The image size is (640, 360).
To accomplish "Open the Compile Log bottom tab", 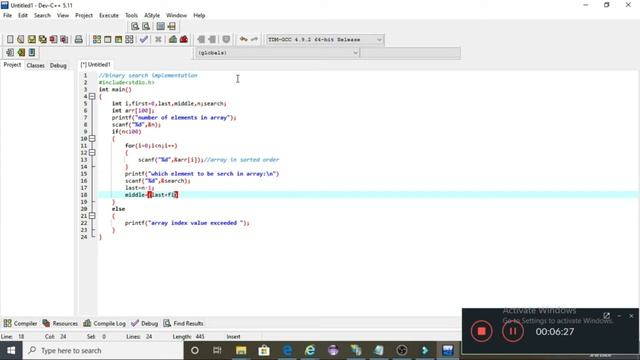I will click(x=104, y=323).
